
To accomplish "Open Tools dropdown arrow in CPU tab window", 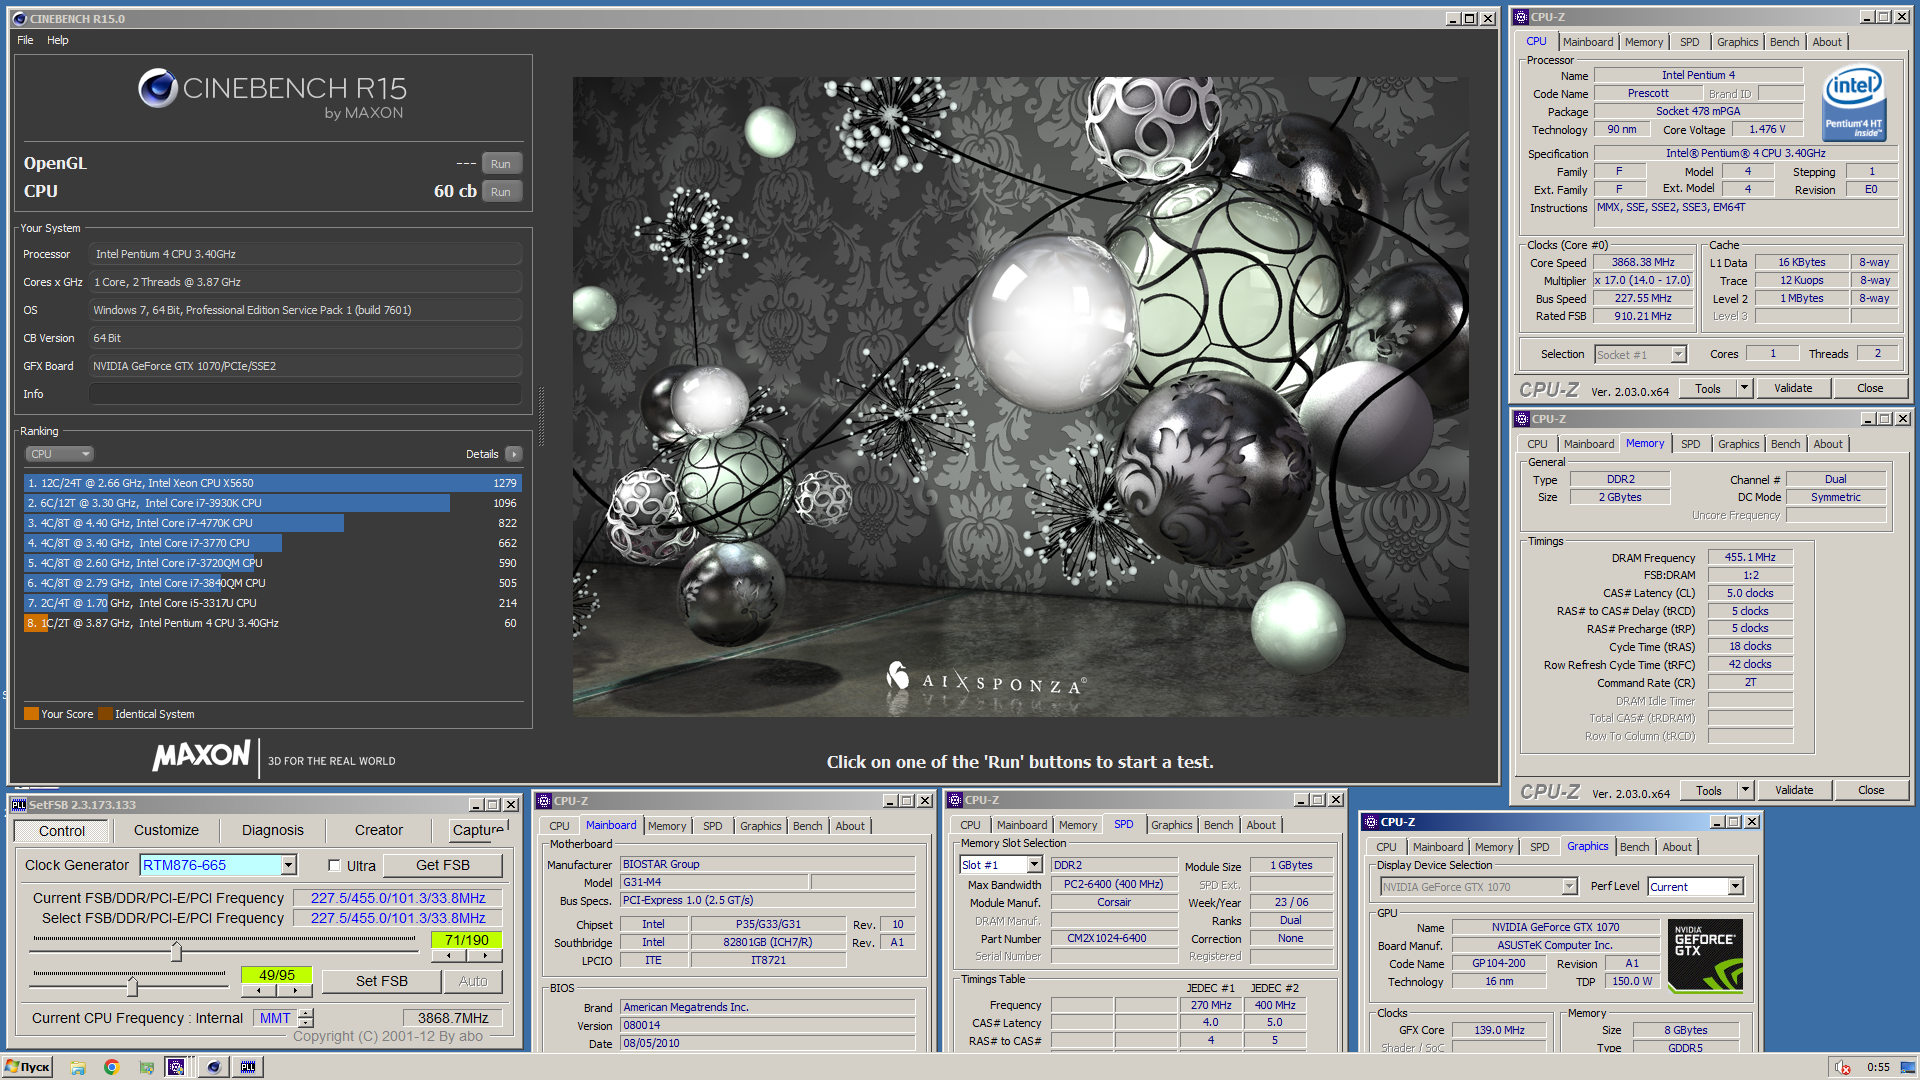I will click(x=1744, y=388).
